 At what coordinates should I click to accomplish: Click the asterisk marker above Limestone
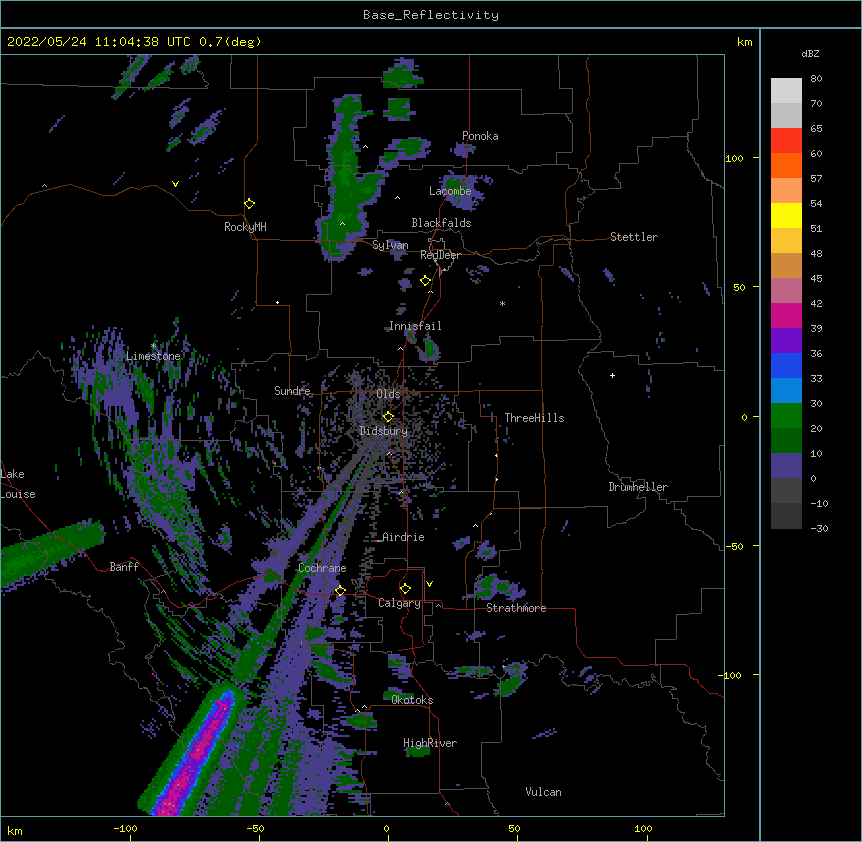(153, 346)
